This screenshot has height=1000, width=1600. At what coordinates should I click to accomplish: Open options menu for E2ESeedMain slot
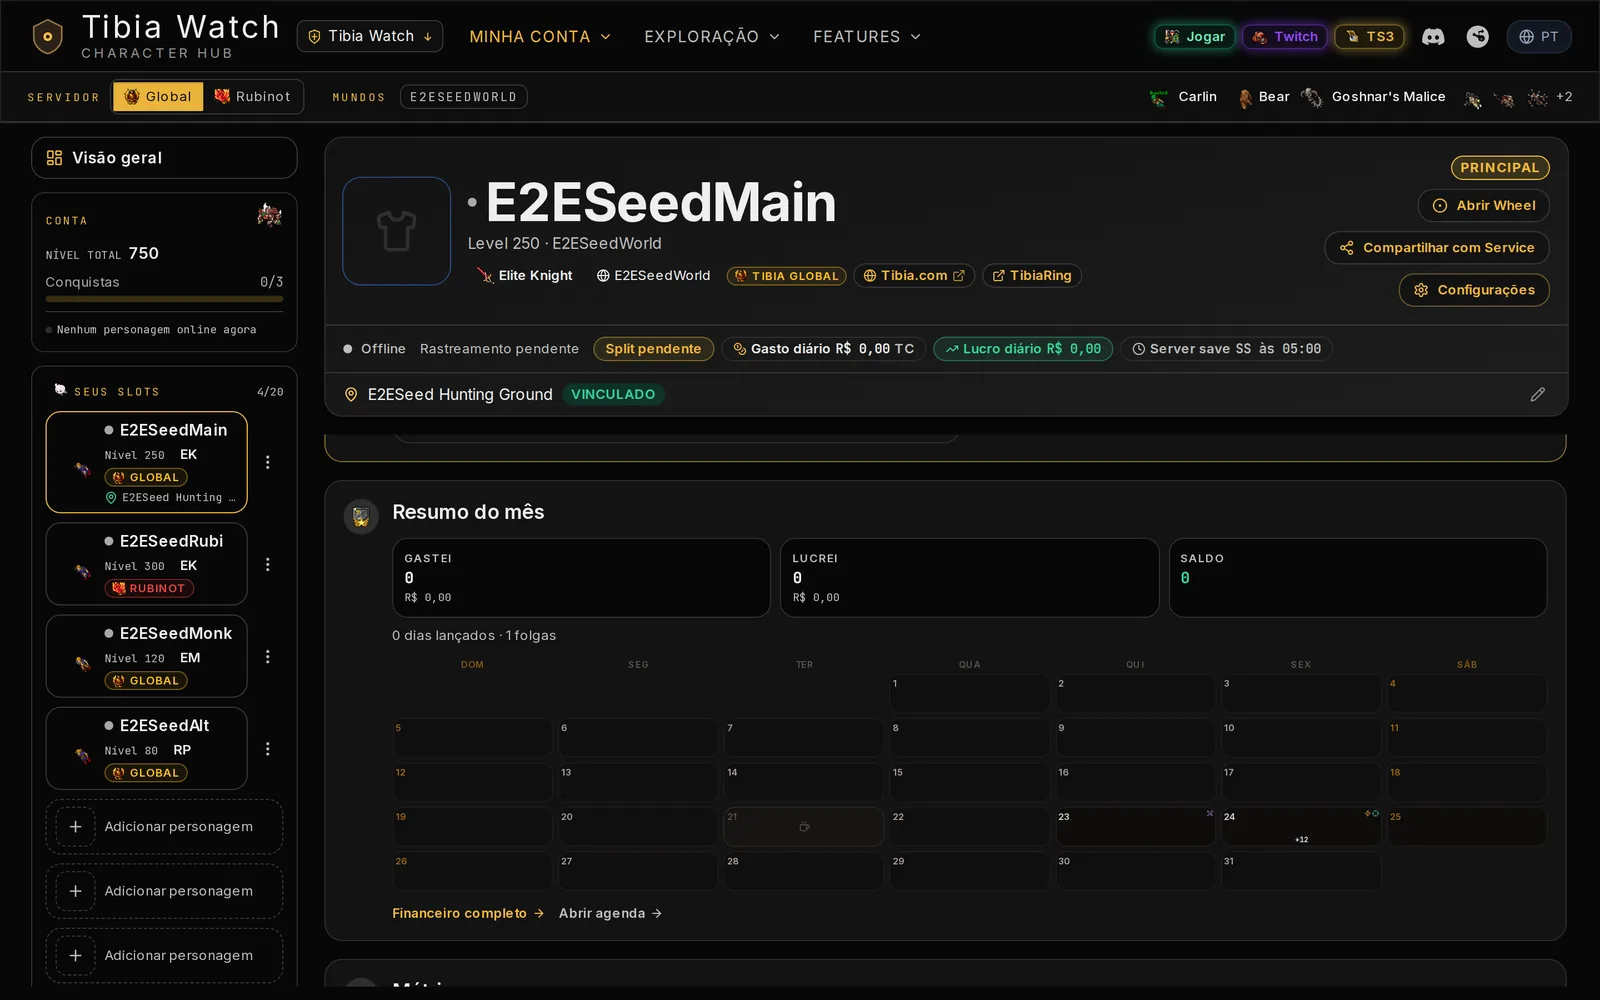coord(267,462)
